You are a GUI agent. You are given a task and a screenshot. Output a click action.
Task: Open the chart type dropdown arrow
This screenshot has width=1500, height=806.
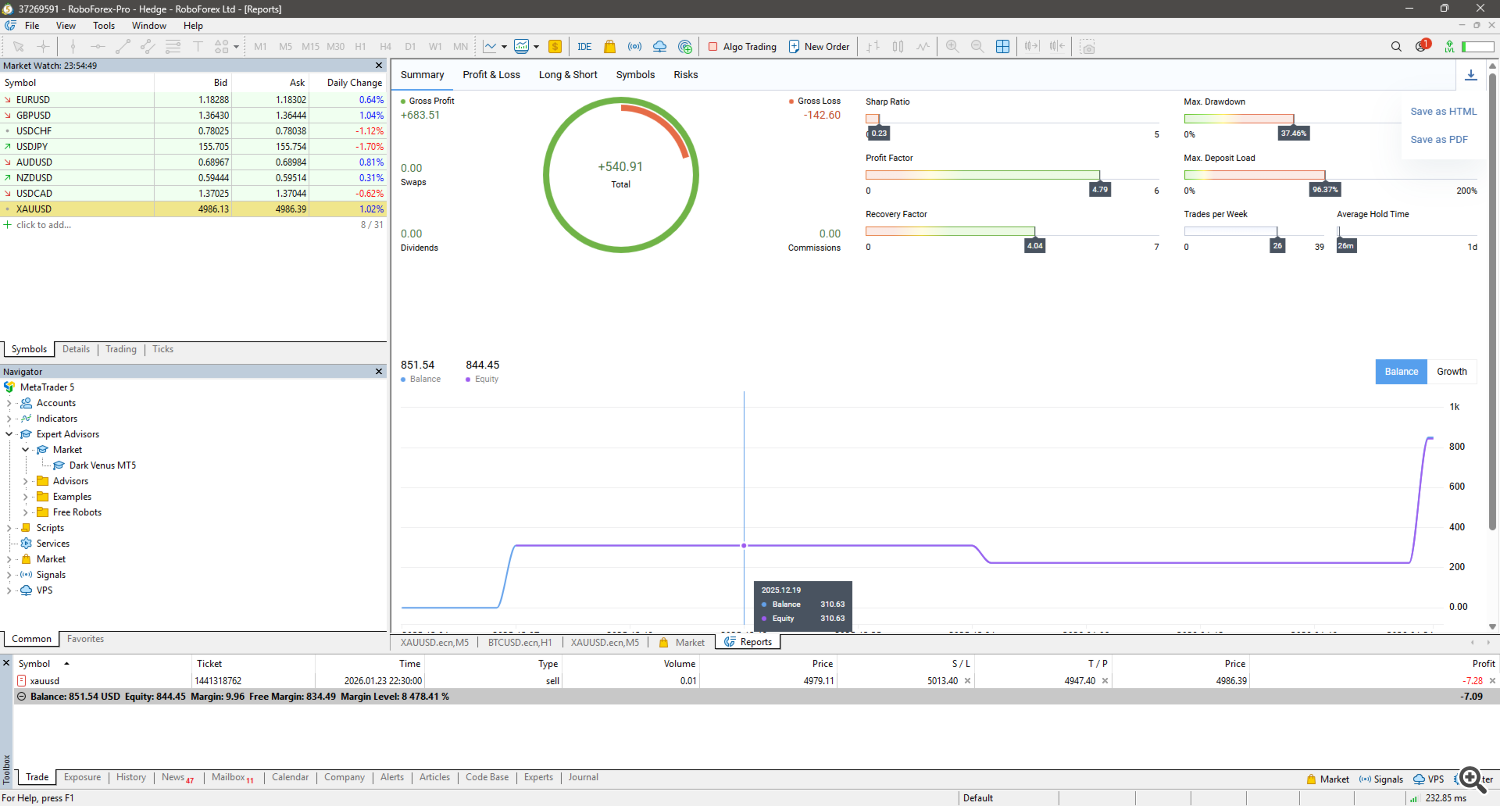pos(504,46)
